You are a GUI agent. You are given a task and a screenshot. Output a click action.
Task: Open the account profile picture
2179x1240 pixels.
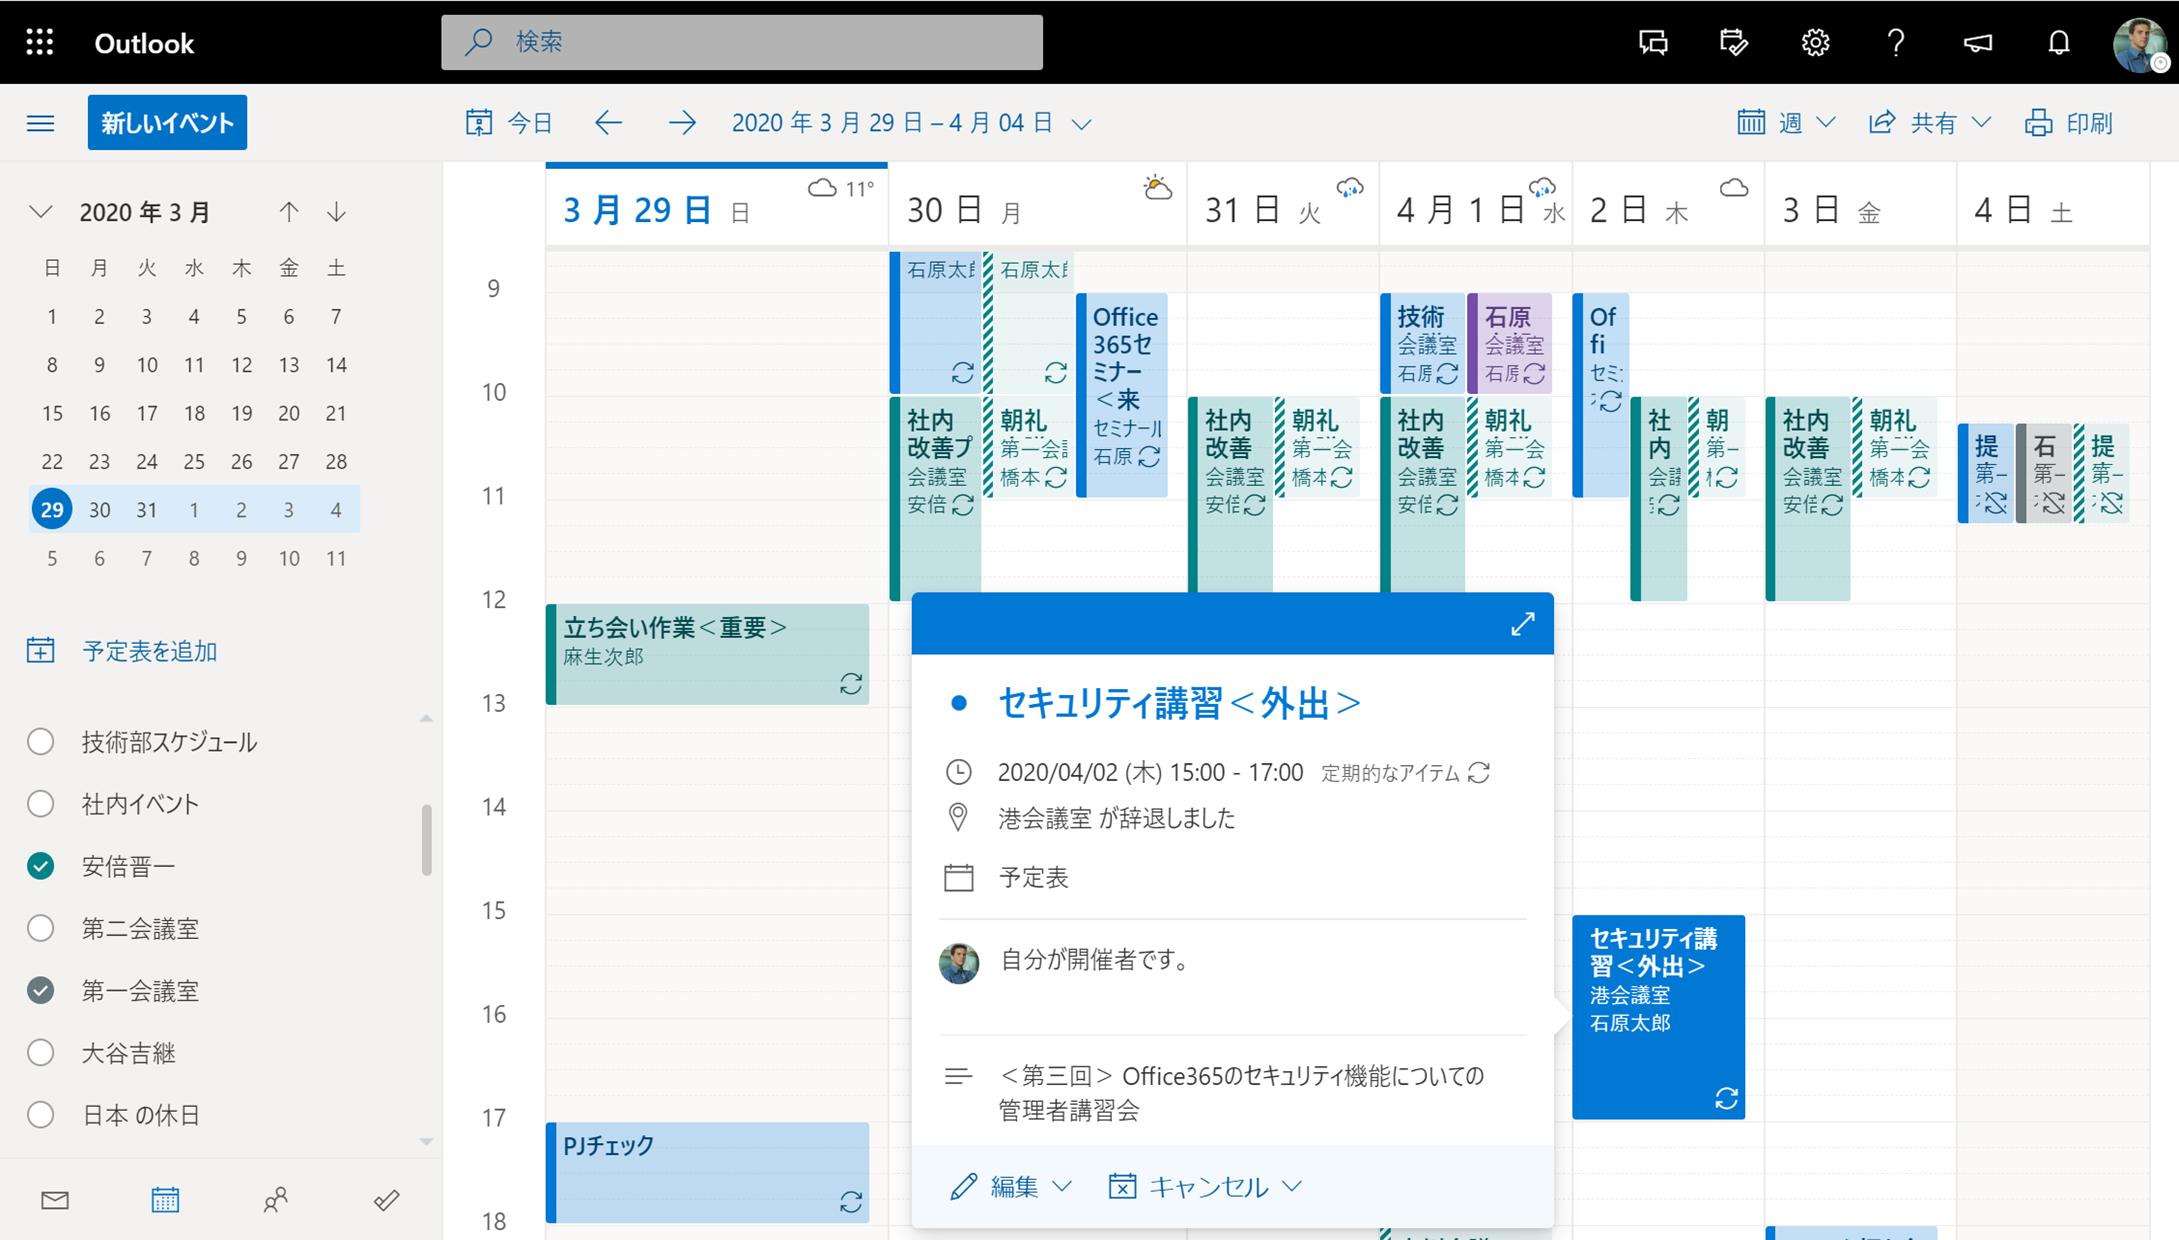(x=2138, y=44)
